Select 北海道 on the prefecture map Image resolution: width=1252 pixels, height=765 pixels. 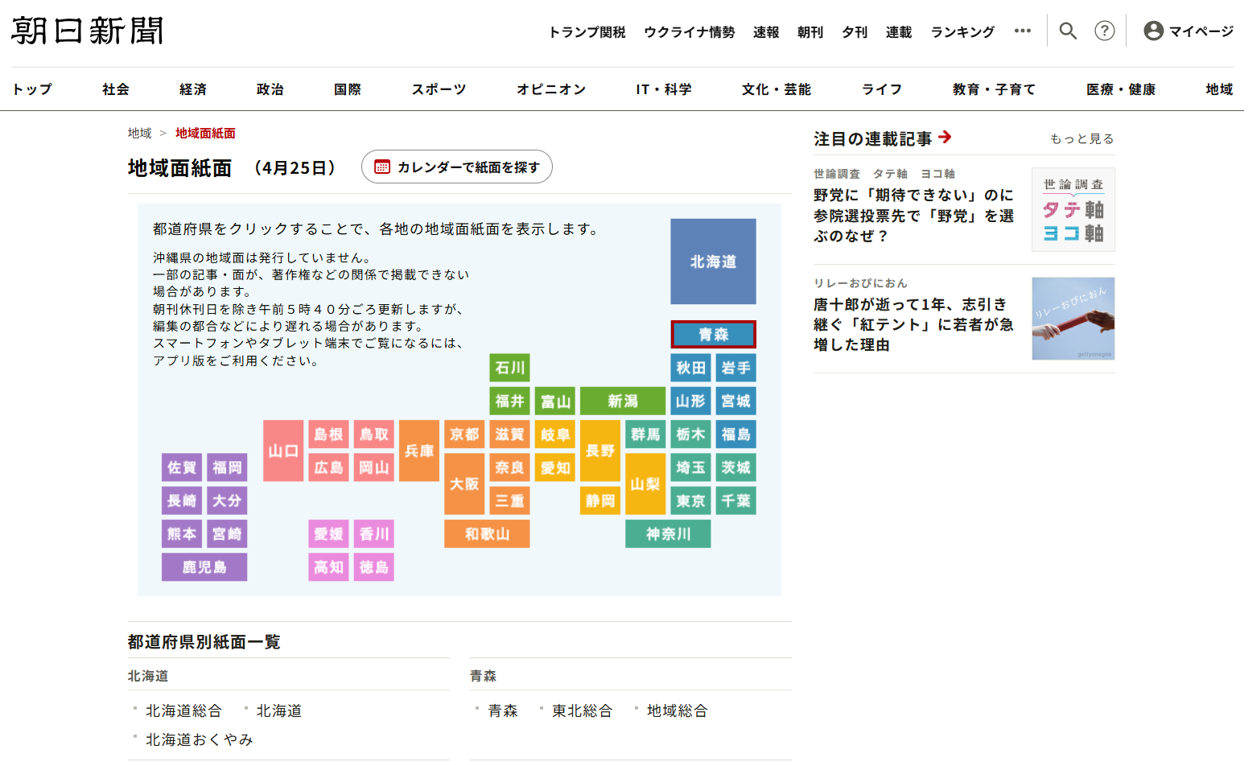718,263
